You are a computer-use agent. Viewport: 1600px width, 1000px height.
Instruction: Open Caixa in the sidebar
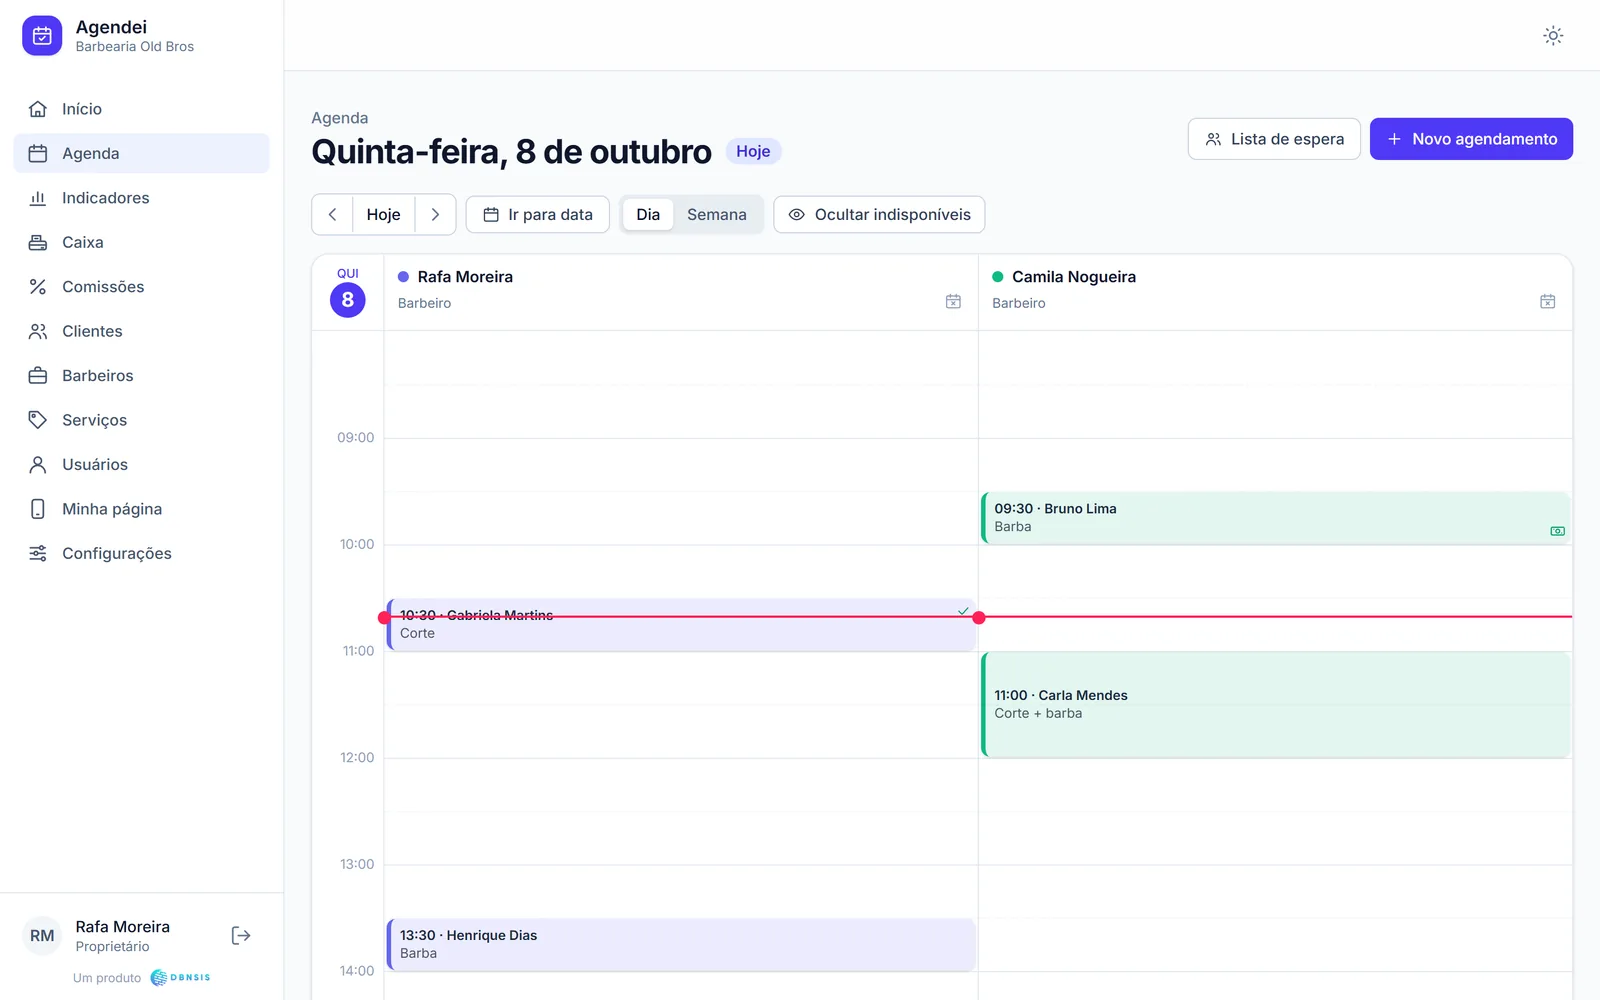coord(141,242)
